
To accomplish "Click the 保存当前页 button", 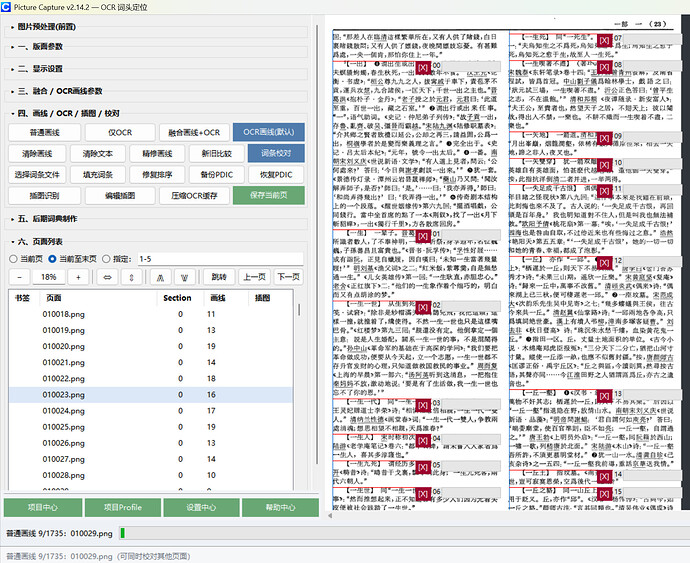I will (x=269, y=195).
